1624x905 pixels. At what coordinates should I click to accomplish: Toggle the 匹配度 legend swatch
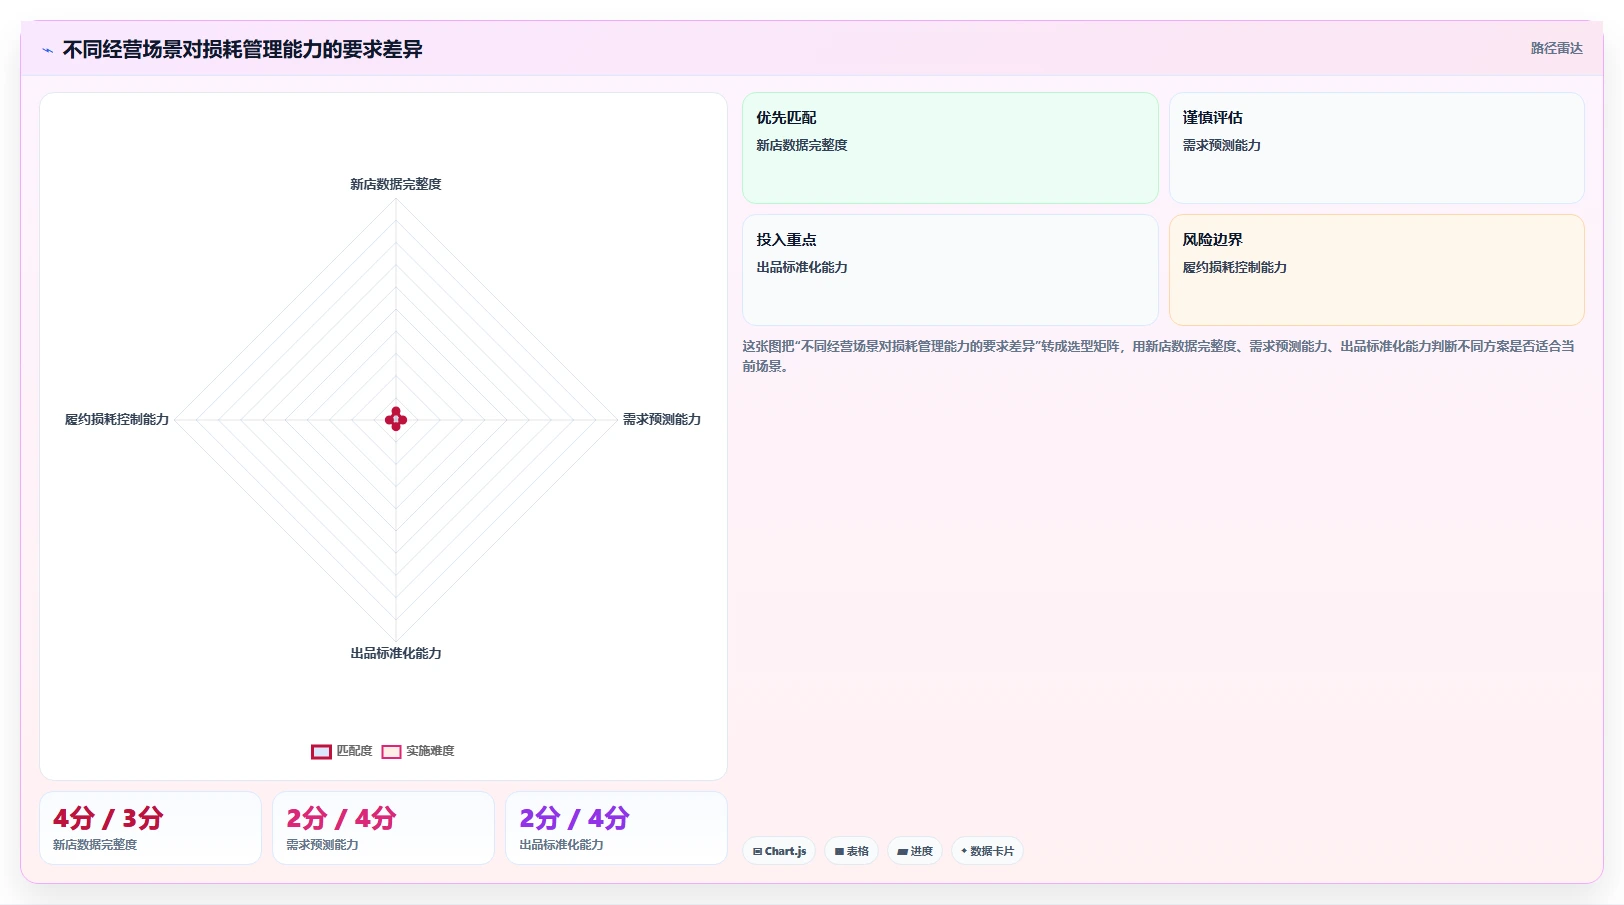click(321, 752)
